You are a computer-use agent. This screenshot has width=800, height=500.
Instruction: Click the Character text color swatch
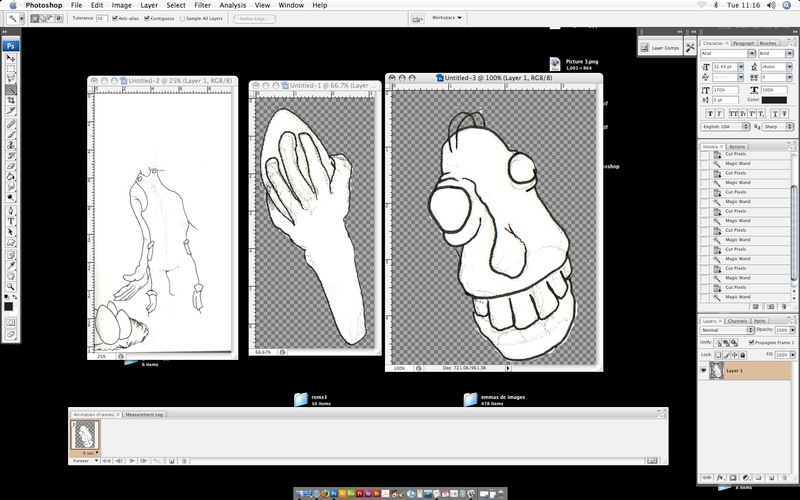pyautogui.click(x=775, y=99)
